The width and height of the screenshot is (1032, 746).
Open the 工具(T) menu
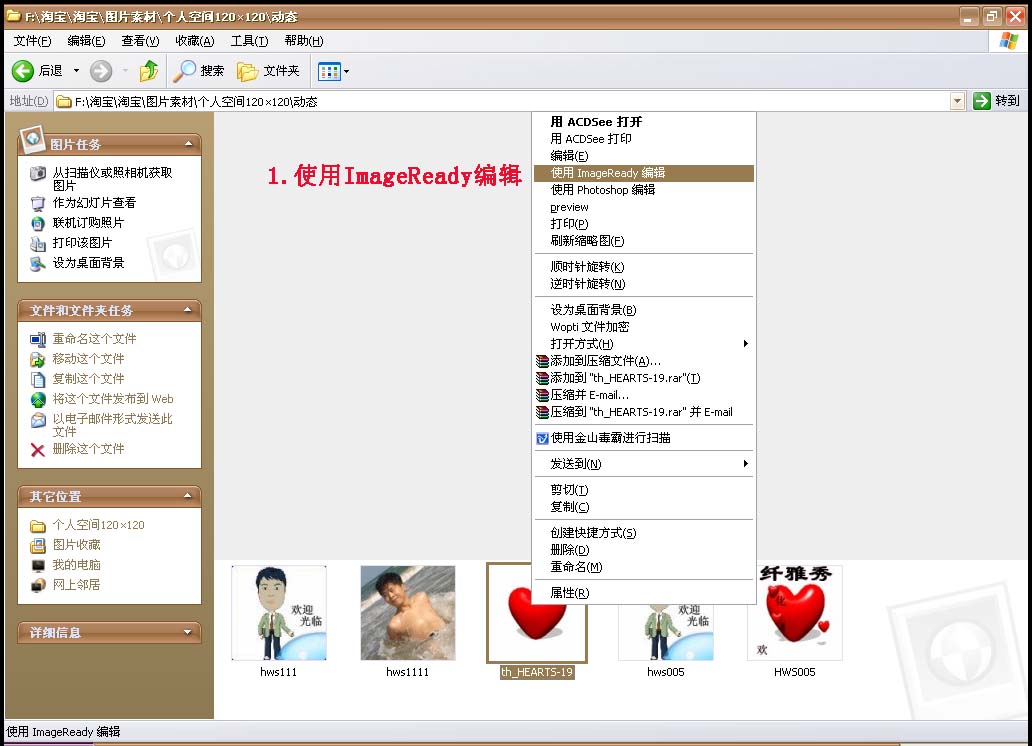click(x=249, y=41)
